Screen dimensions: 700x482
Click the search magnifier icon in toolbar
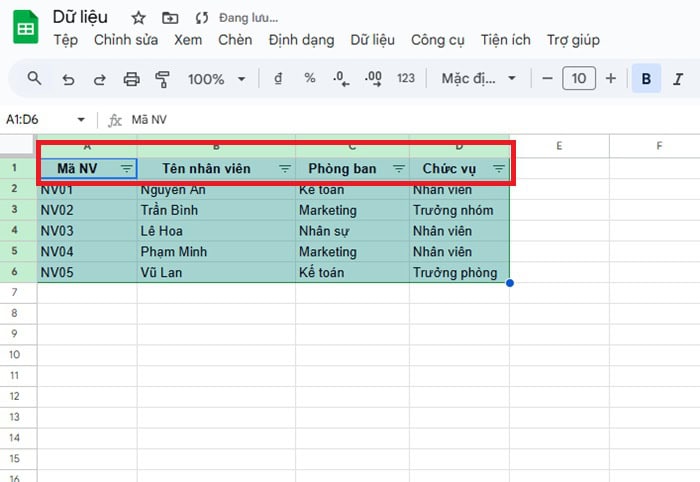[x=34, y=78]
